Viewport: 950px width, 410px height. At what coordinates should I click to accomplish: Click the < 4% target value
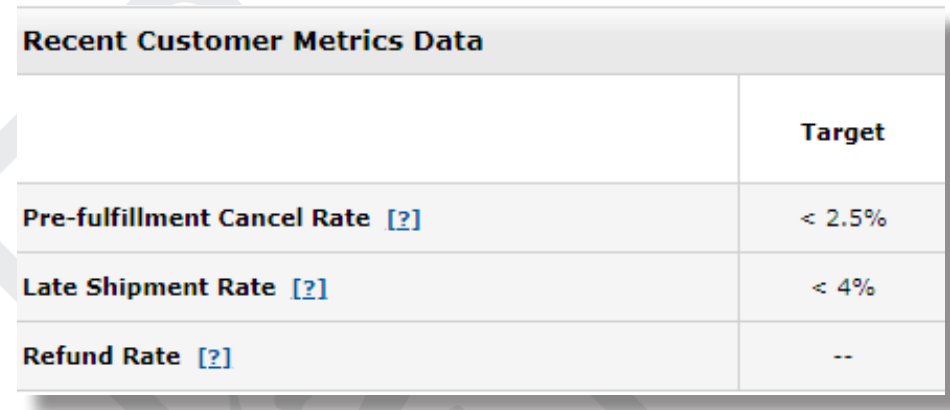click(843, 287)
